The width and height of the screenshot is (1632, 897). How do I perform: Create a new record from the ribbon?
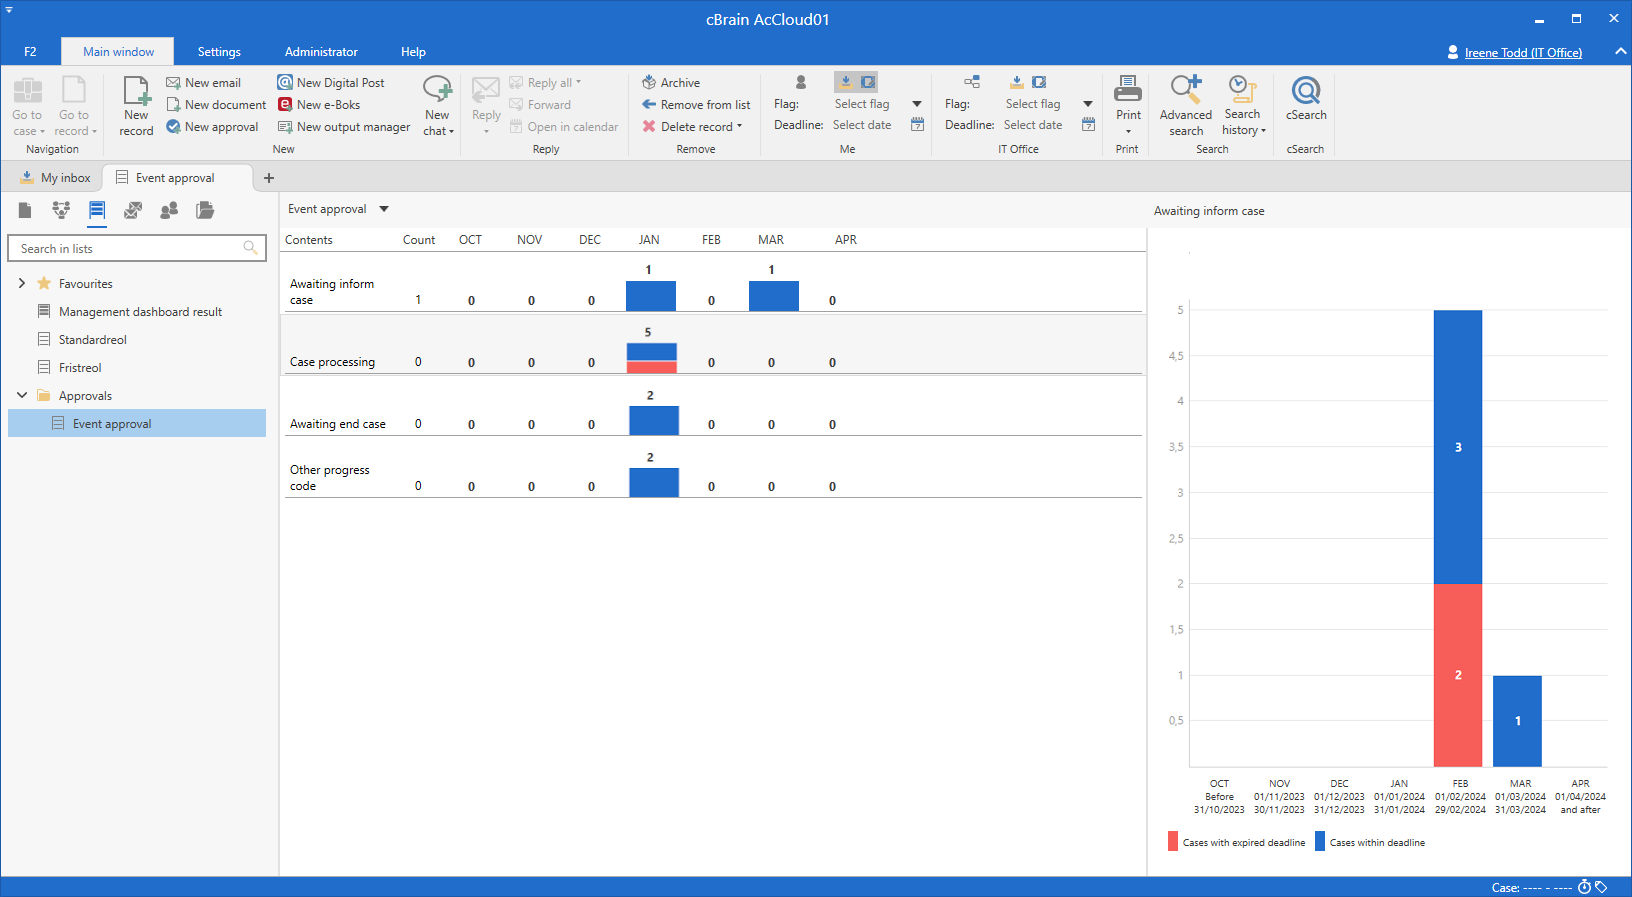[x=136, y=105]
